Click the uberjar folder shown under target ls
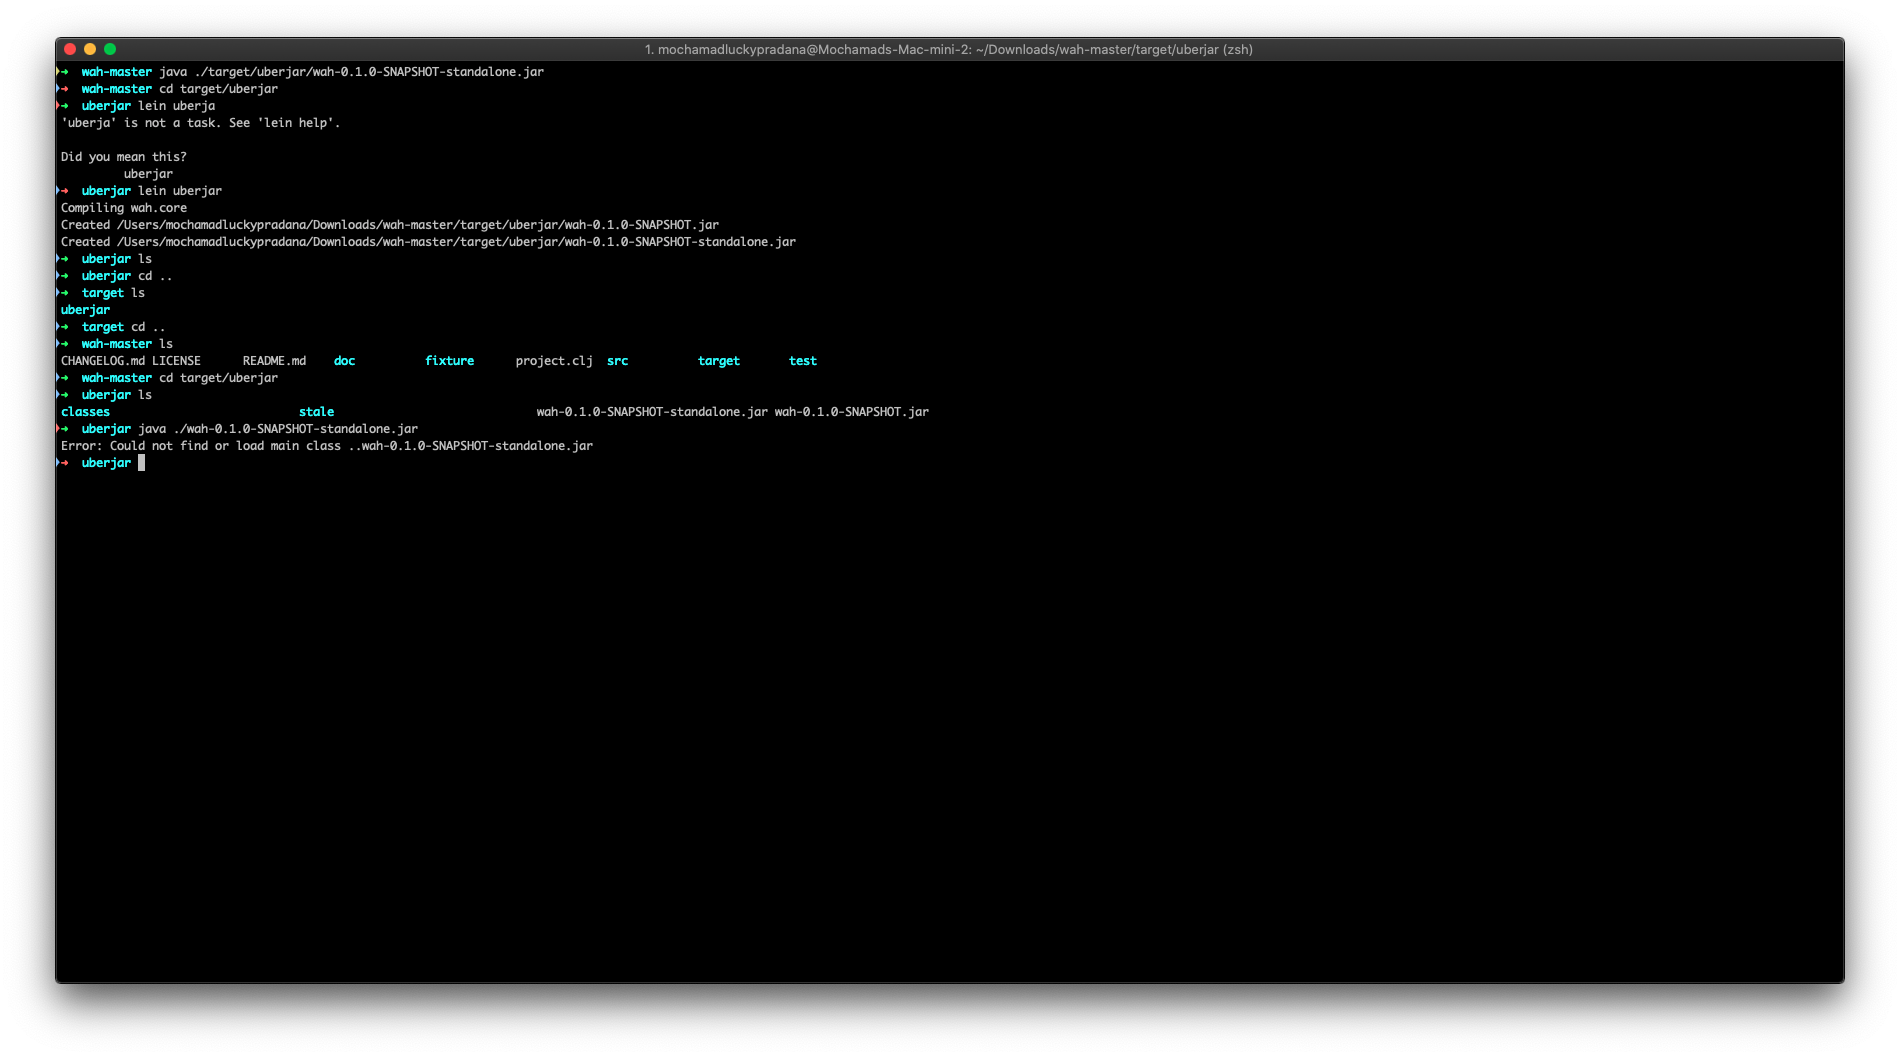1900x1057 pixels. pos(85,309)
